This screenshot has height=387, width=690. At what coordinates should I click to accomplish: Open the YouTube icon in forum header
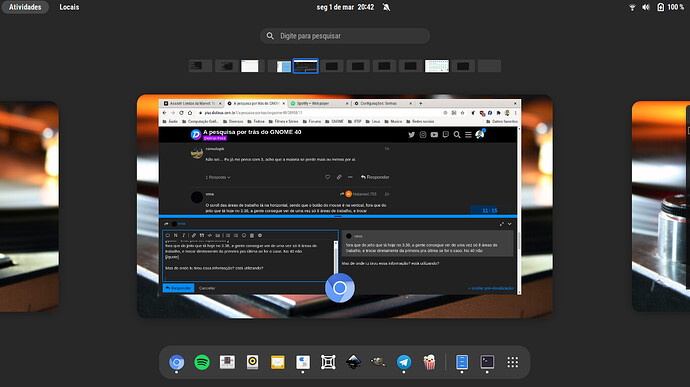[434, 135]
